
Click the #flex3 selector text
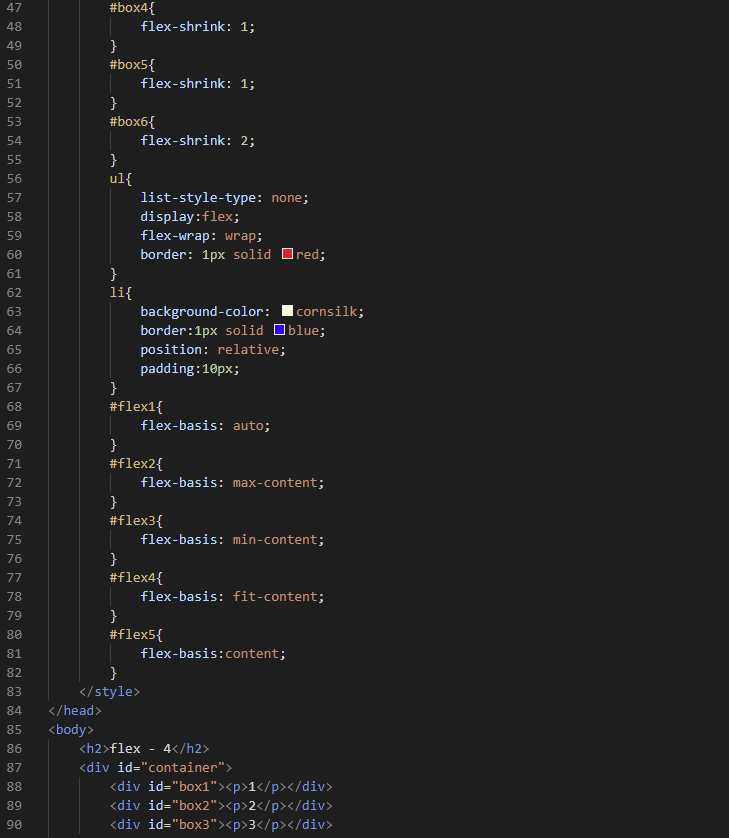point(133,521)
